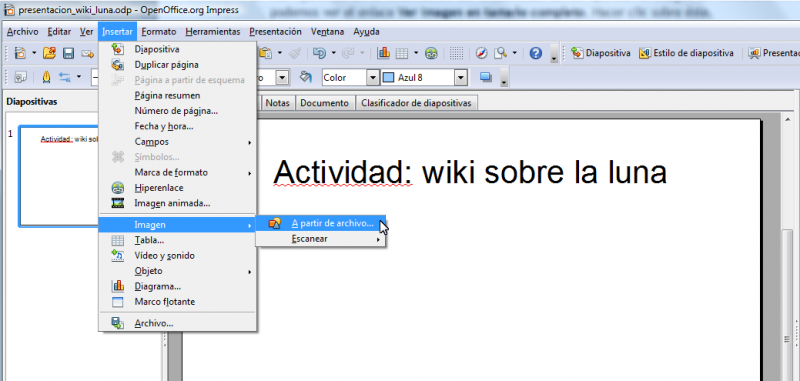The image size is (800, 381).
Task: Open the Azul 8 color dropdown
Action: click(461, 78)
